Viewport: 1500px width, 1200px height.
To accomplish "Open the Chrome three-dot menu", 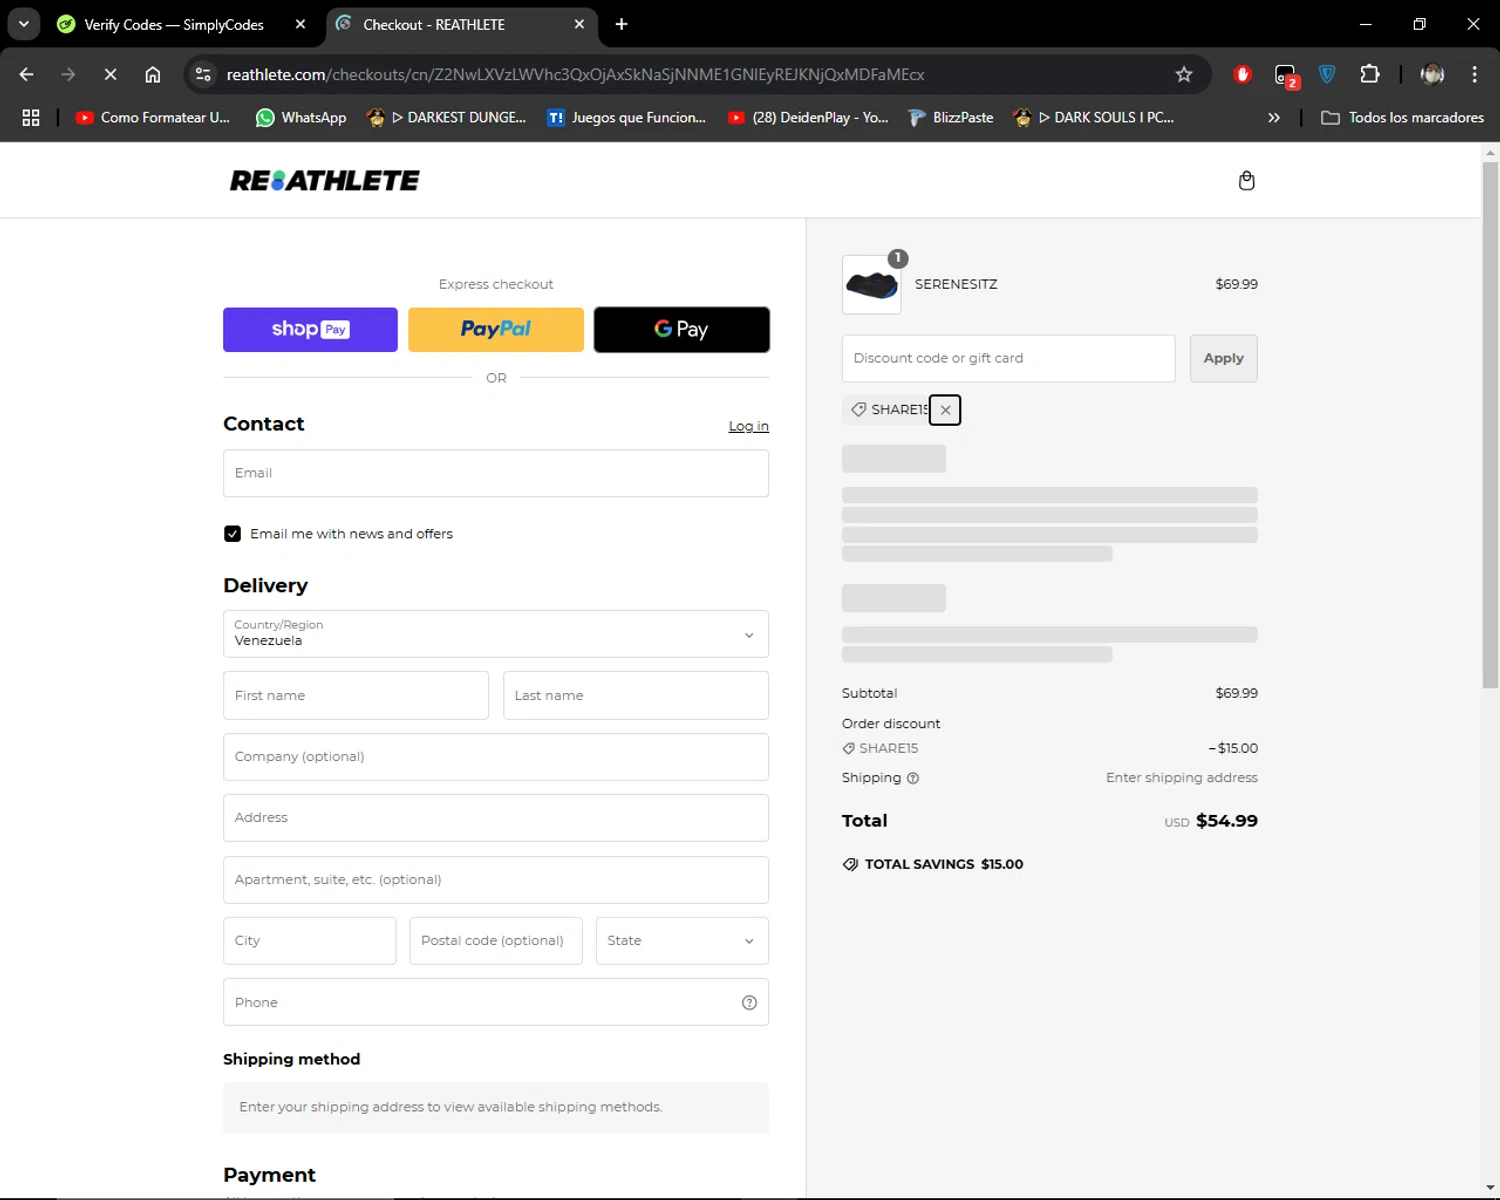I will (x=1474, y=74).
